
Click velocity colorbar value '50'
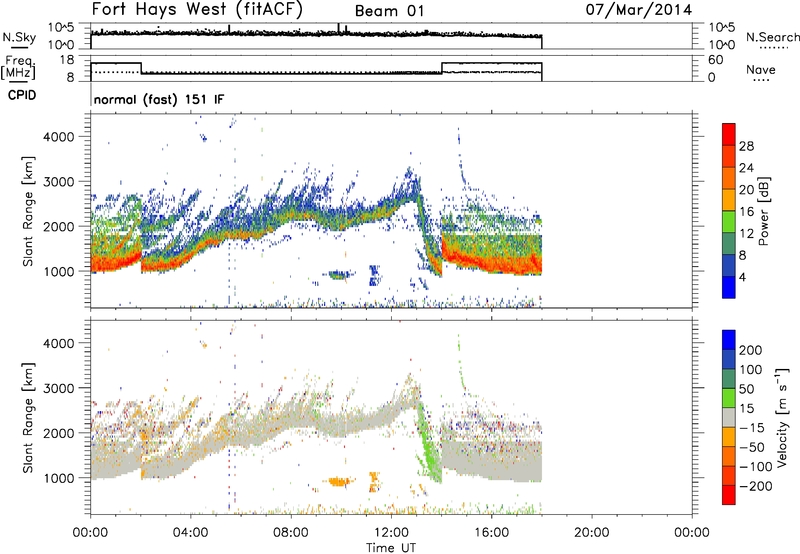coord(746,389)
